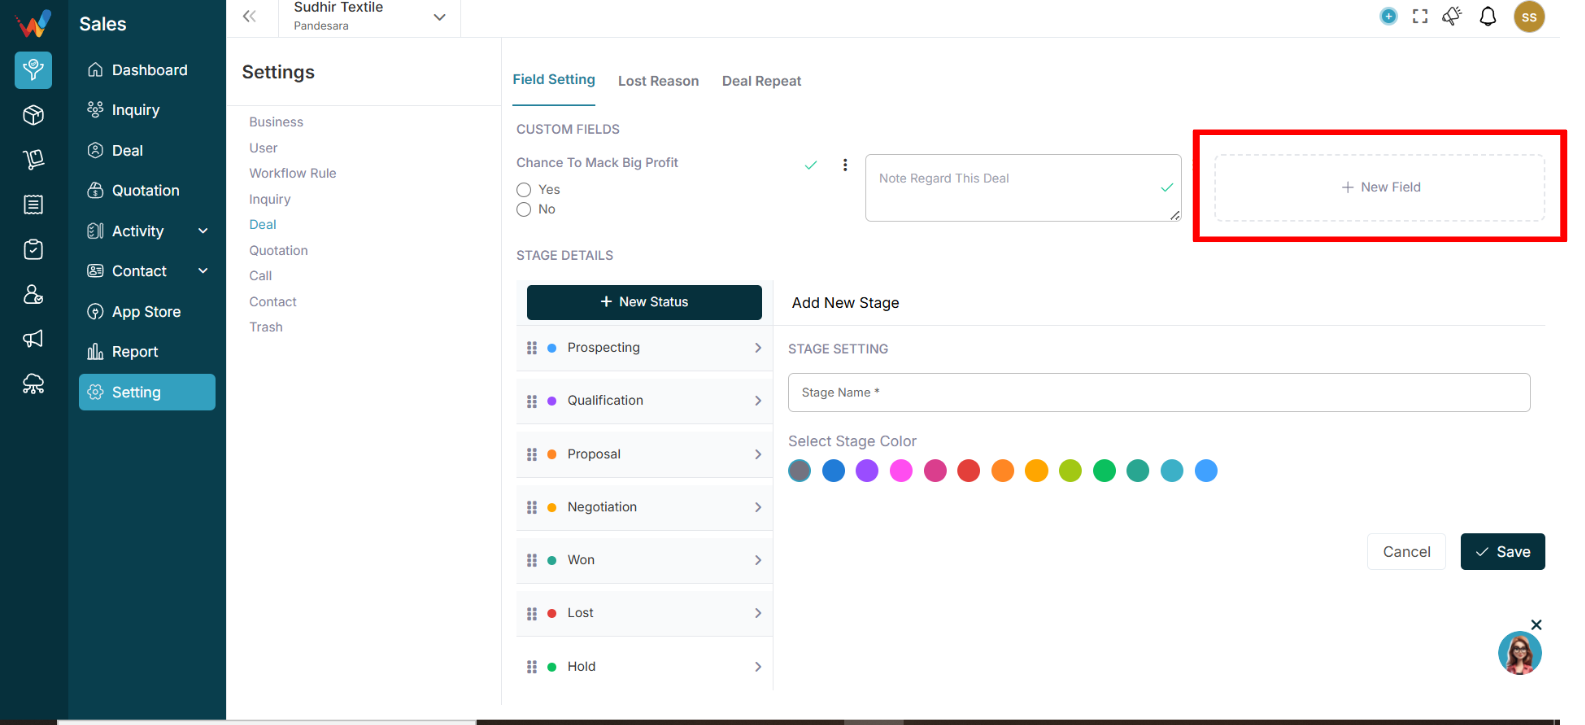Expand the Prospecting stage chevron
Screen dimensions: 1585x725
(758, 348)
